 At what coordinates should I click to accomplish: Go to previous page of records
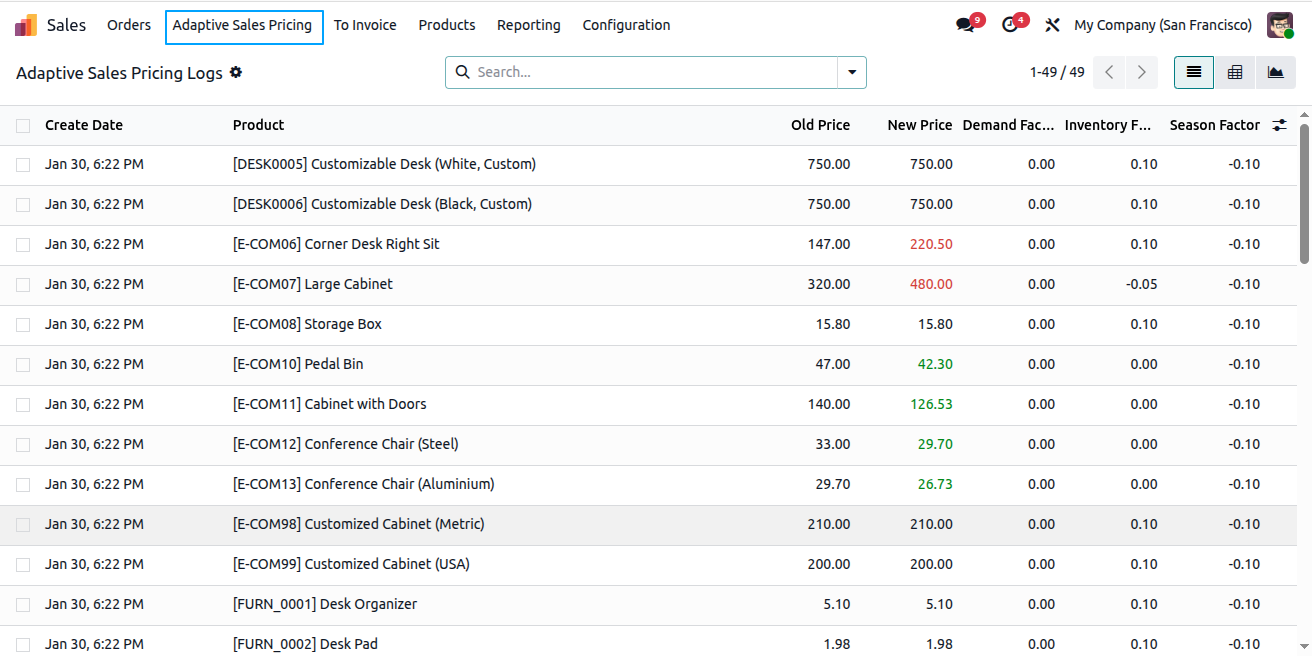1109,72
